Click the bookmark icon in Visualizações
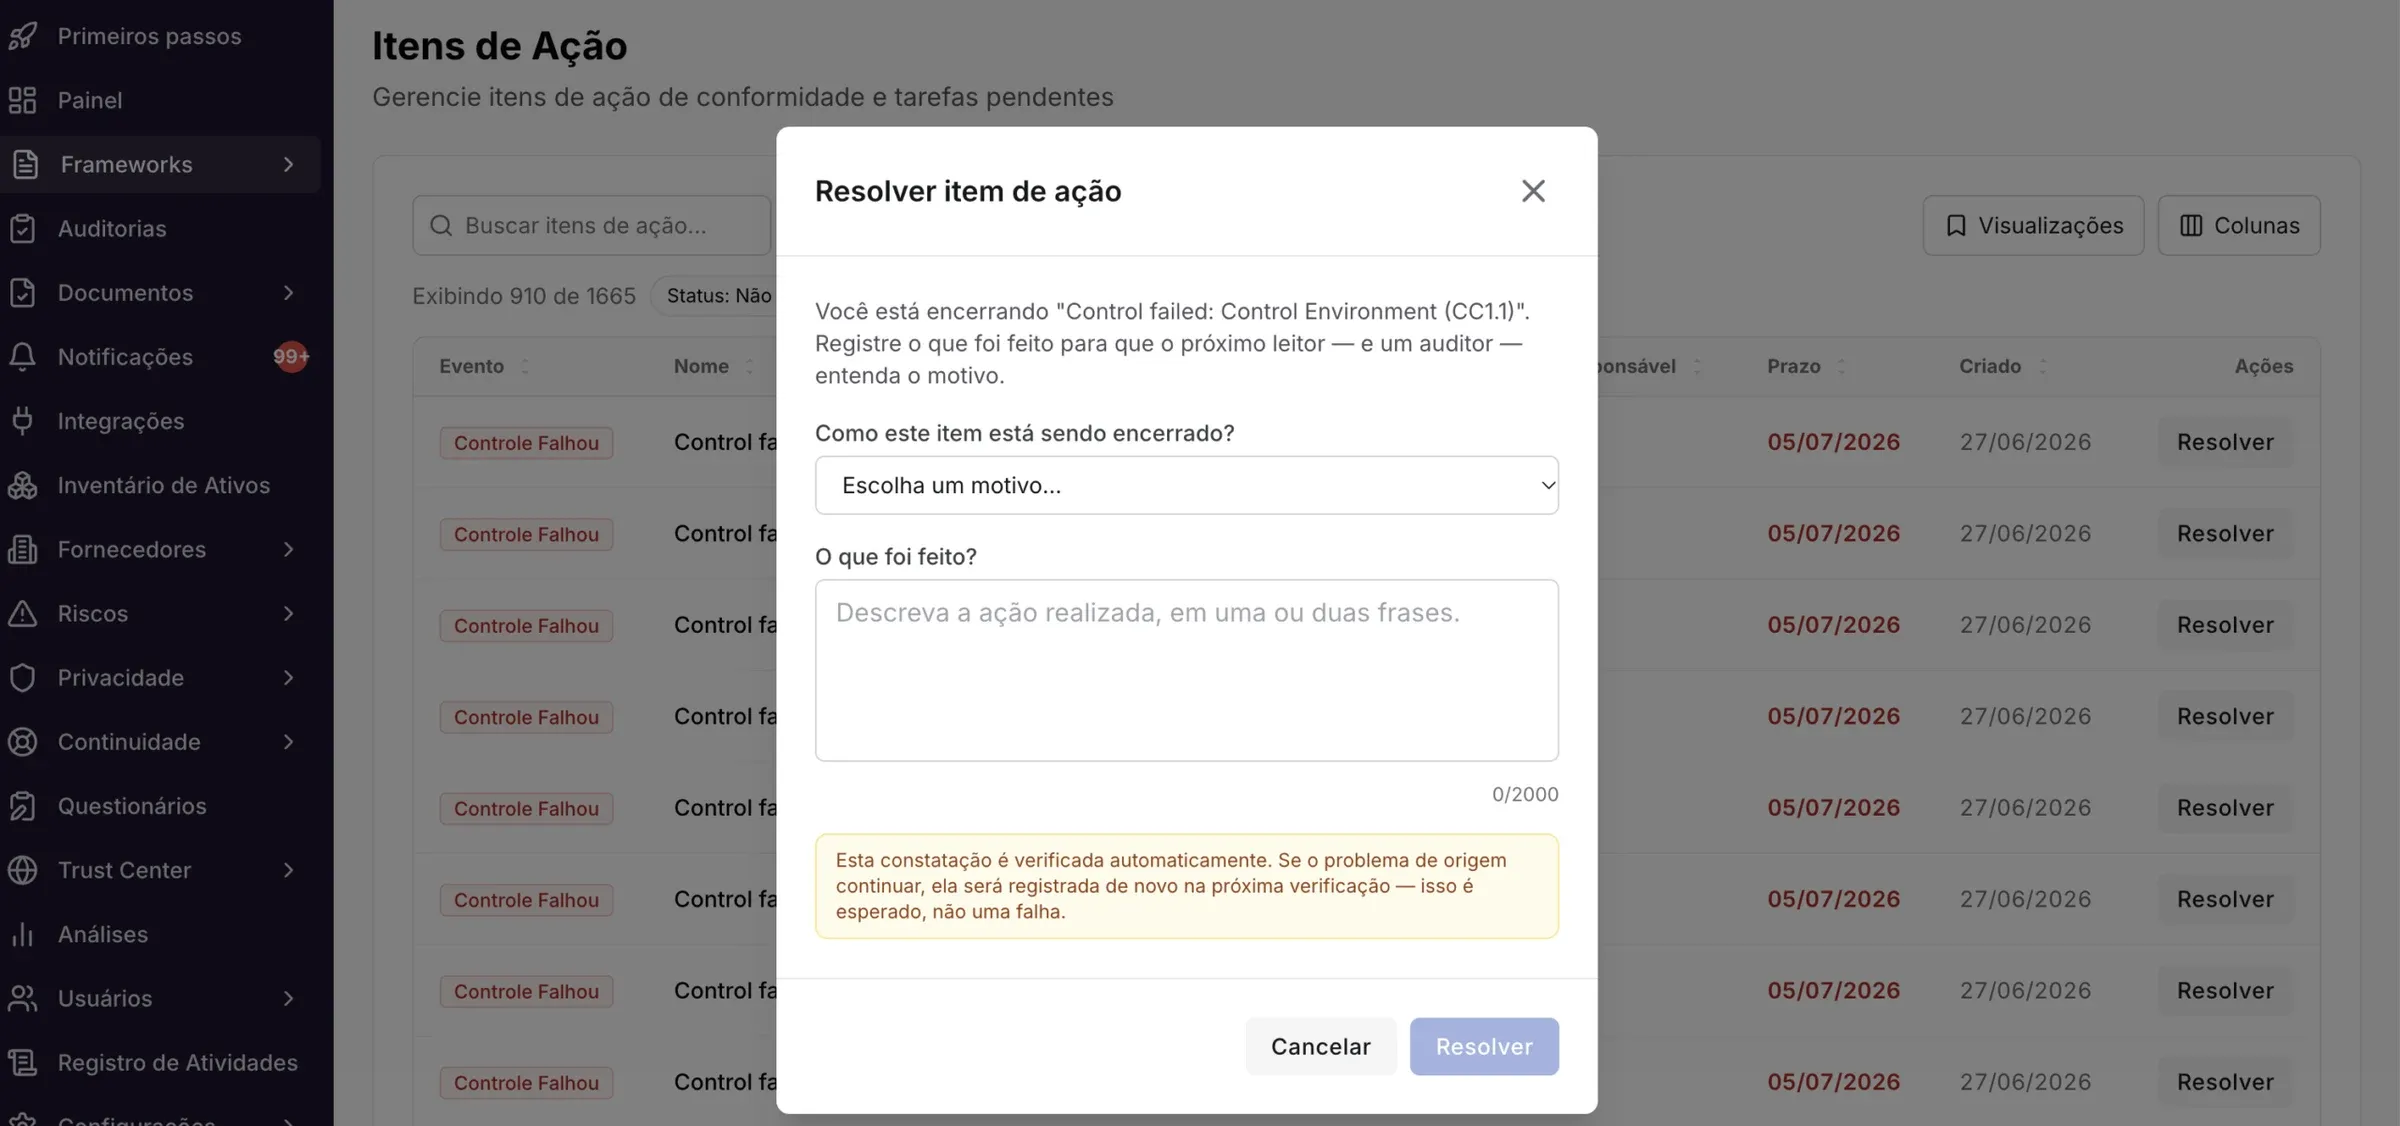Image resolution: width=2400 pixels, height=1126 pixels. click(x=1956, y=225)
